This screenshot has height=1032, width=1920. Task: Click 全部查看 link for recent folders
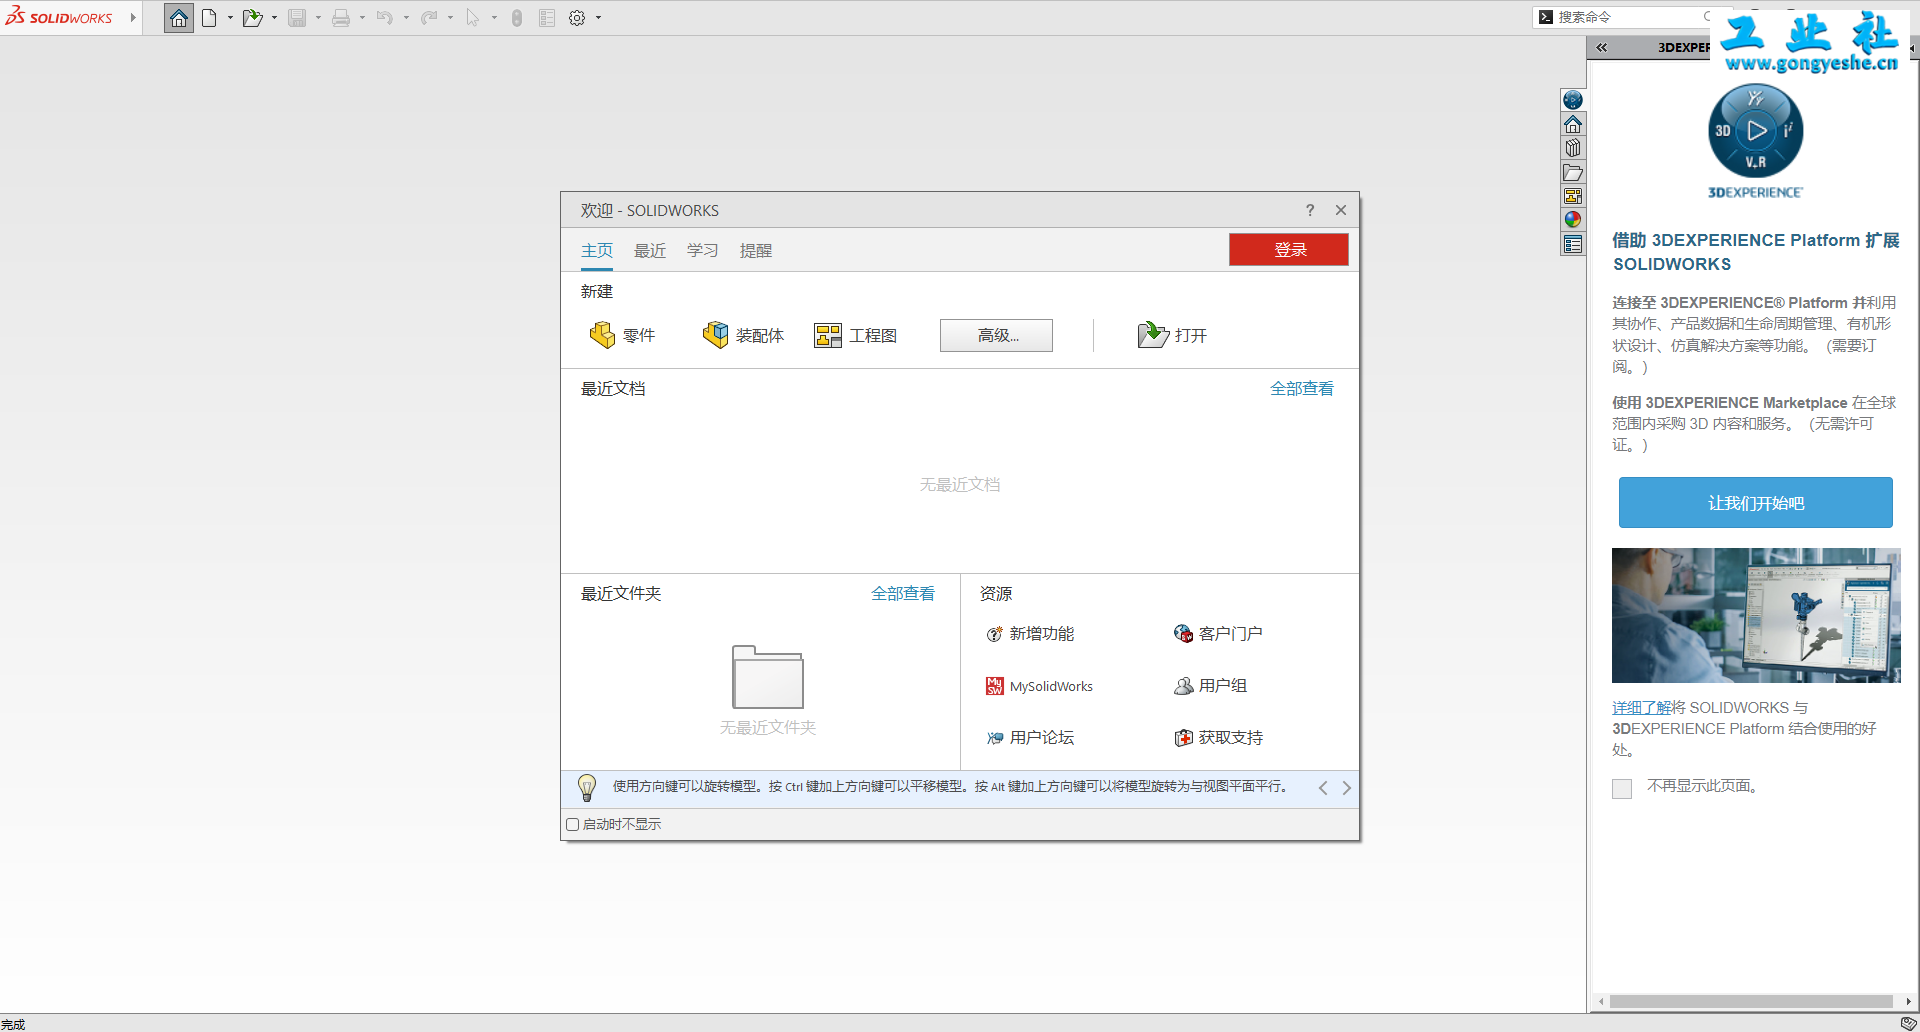click(x=903, y=594)
